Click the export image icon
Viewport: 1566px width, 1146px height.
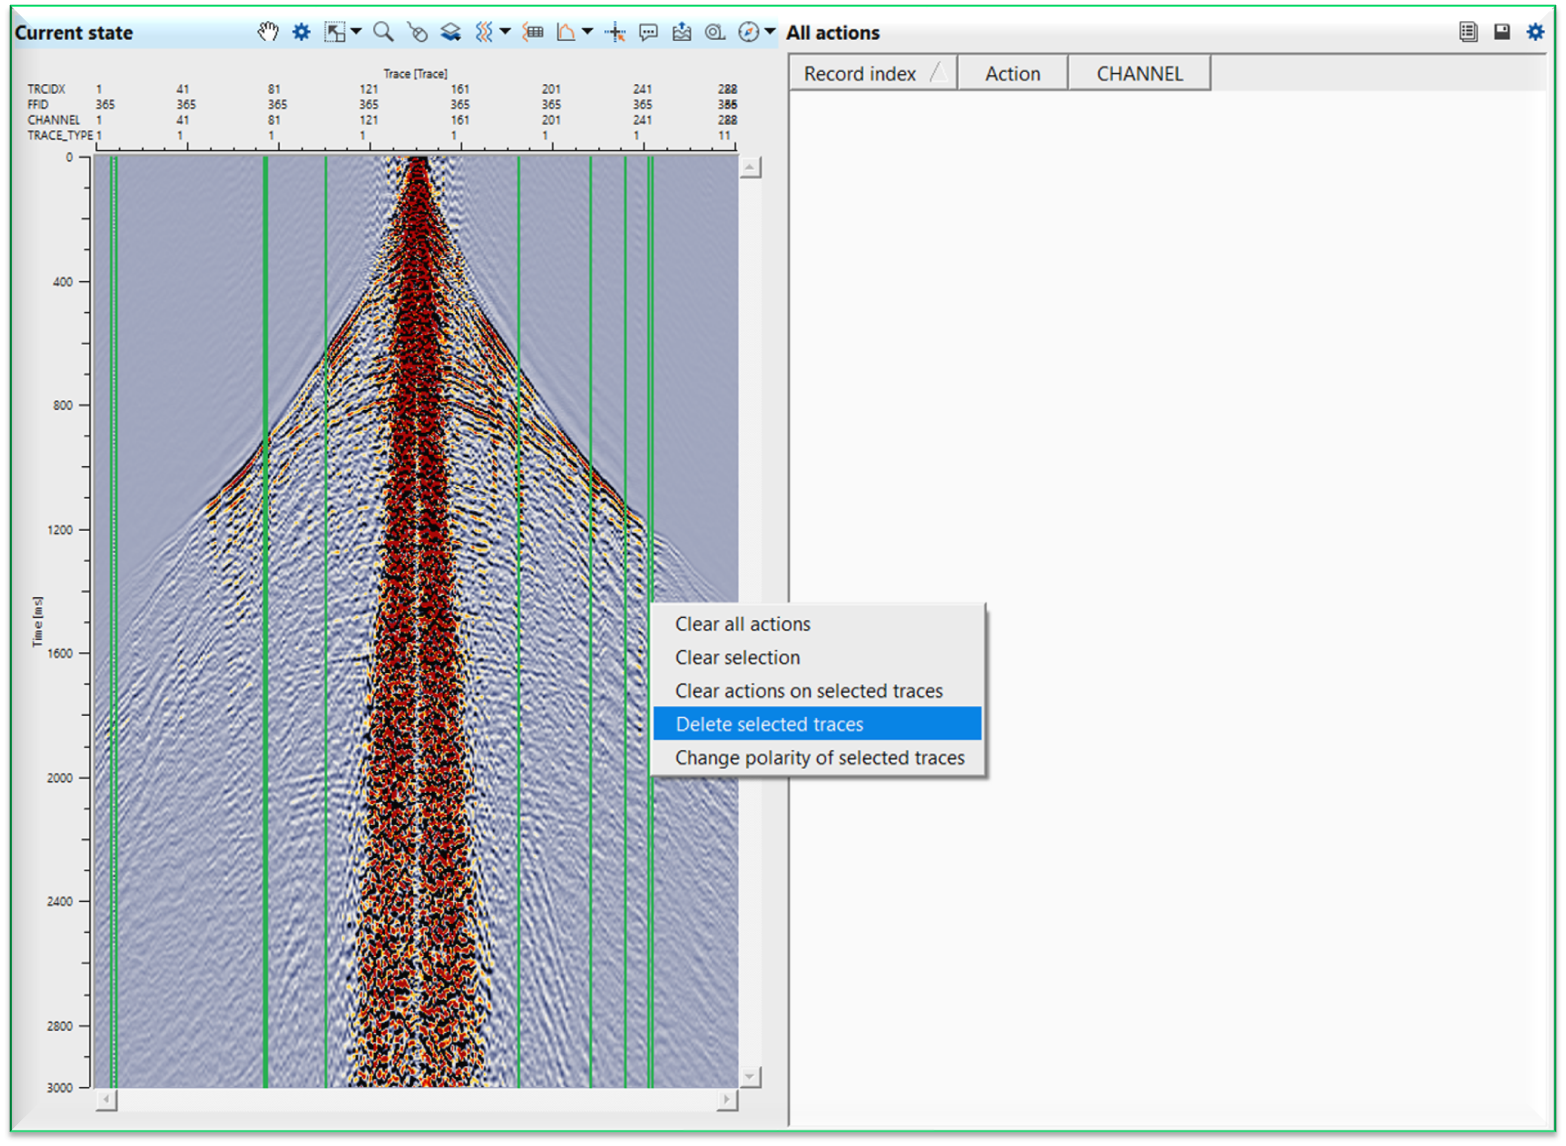click(681, 31)
